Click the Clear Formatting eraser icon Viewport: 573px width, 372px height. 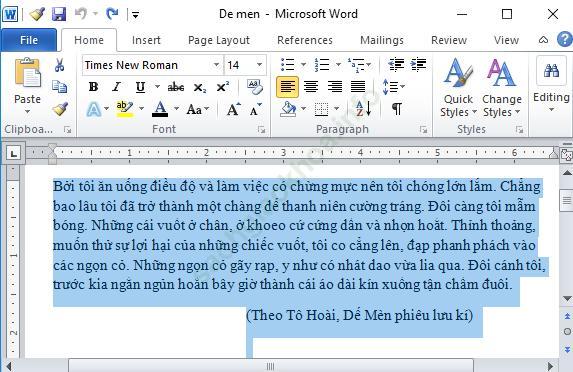254,87
